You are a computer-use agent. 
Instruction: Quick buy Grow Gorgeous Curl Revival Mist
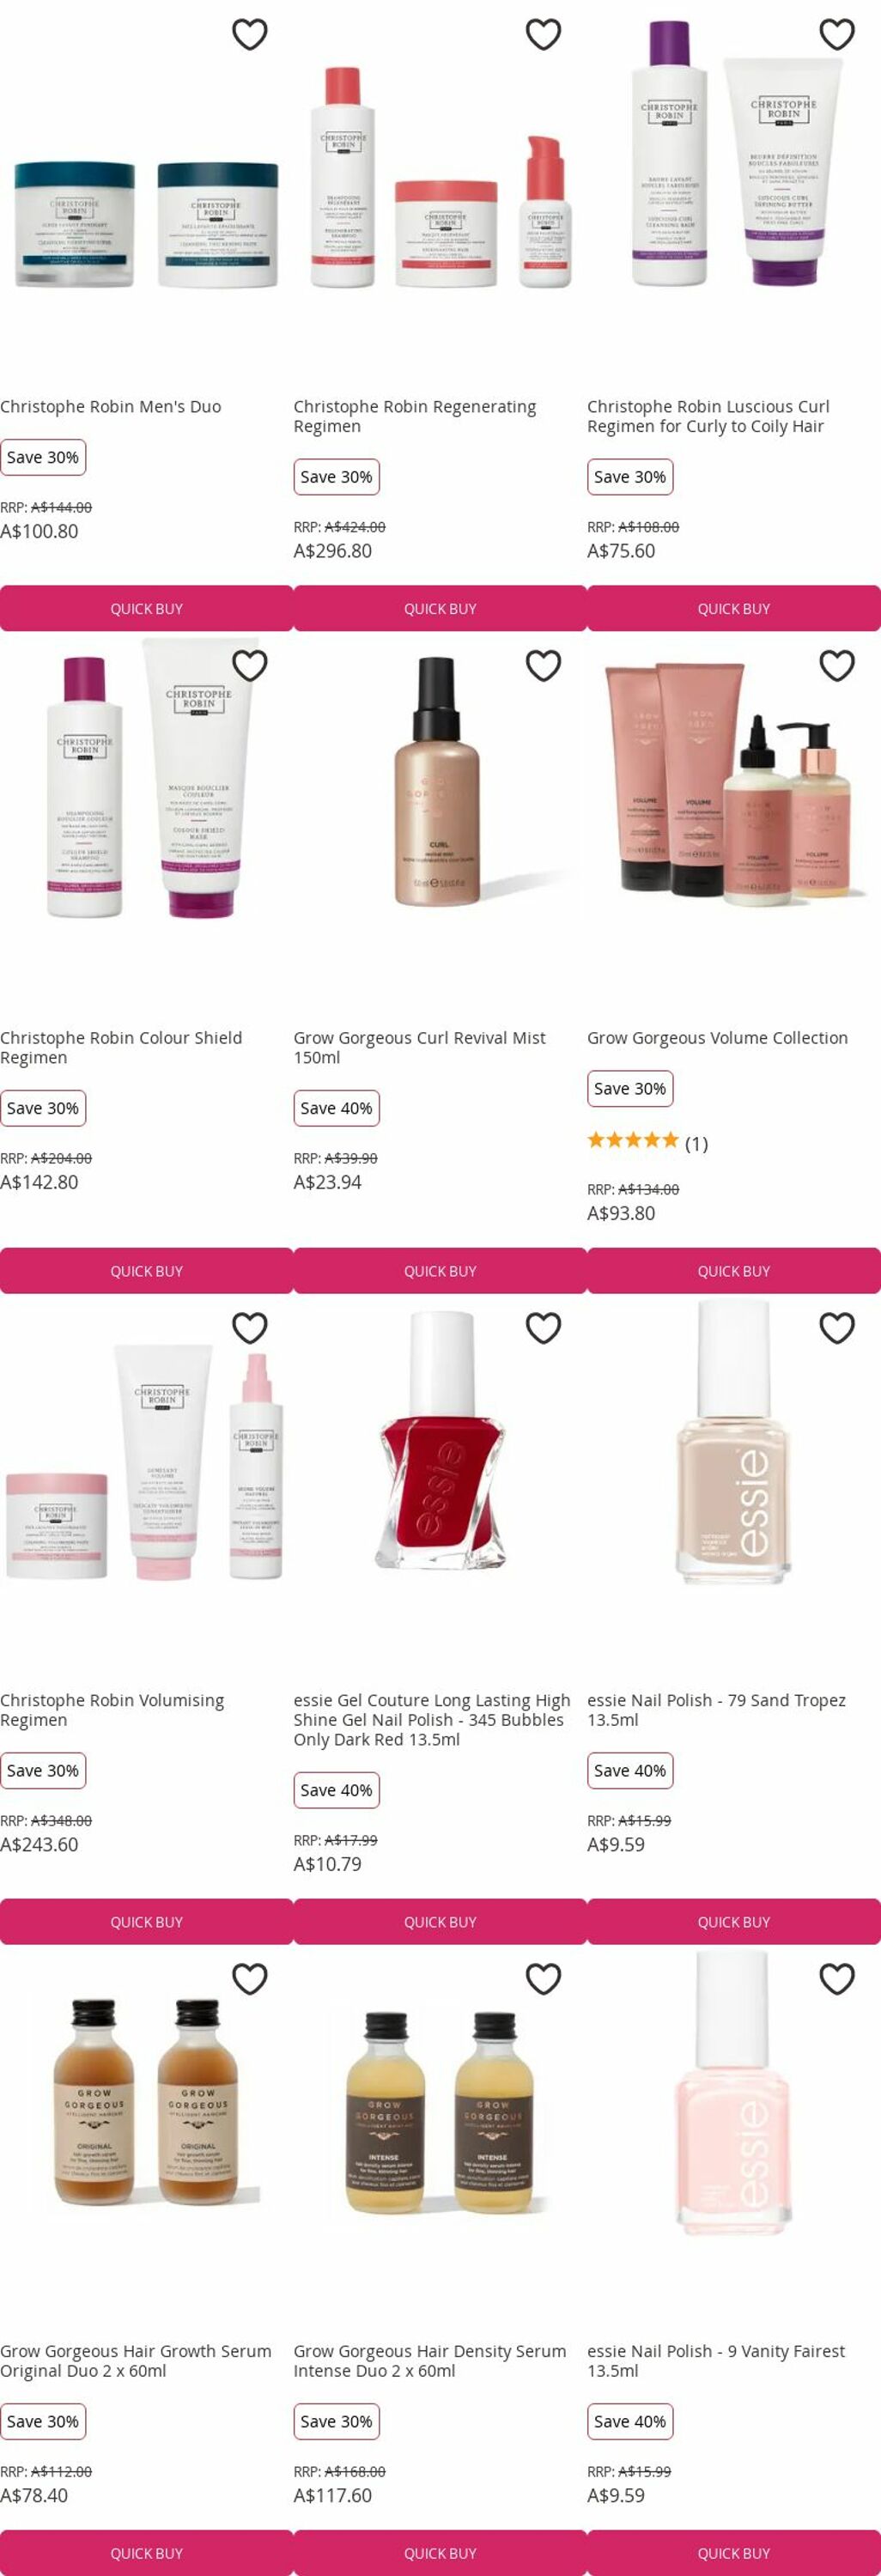[440, 1270]
